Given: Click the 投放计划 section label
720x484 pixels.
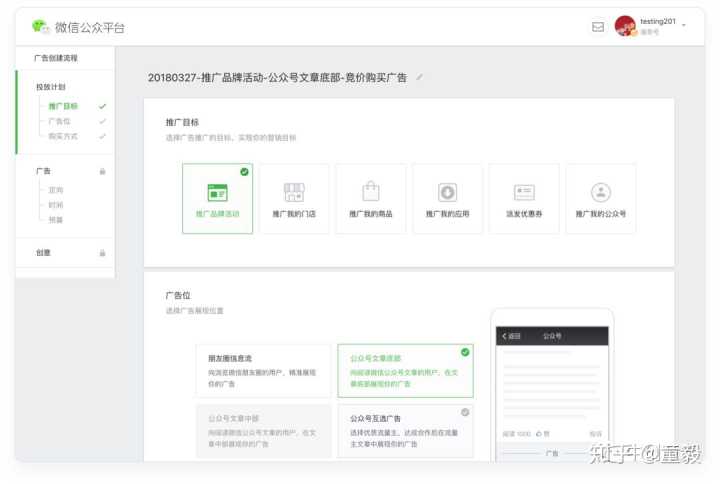Looking at the screenshot, I should click(51, 87).
